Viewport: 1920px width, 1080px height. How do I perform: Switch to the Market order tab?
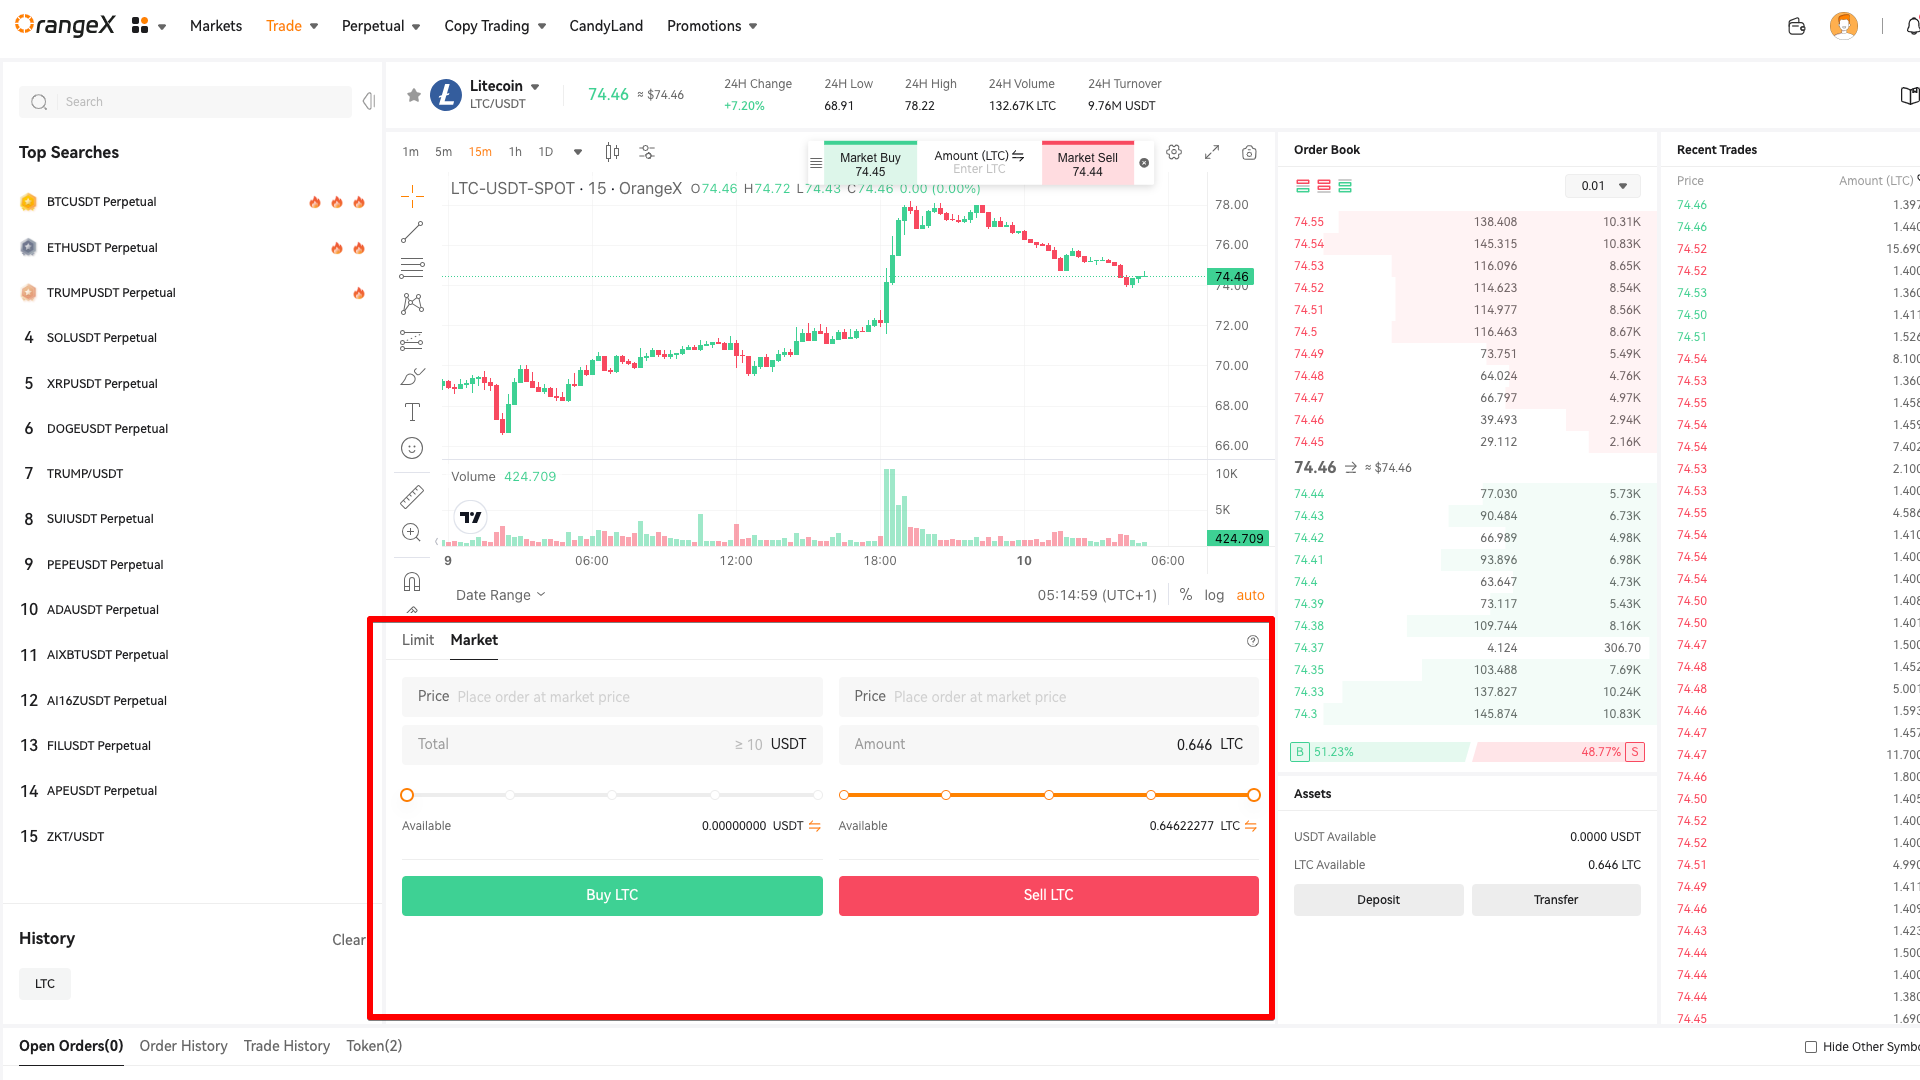click(x=474, y=640)
